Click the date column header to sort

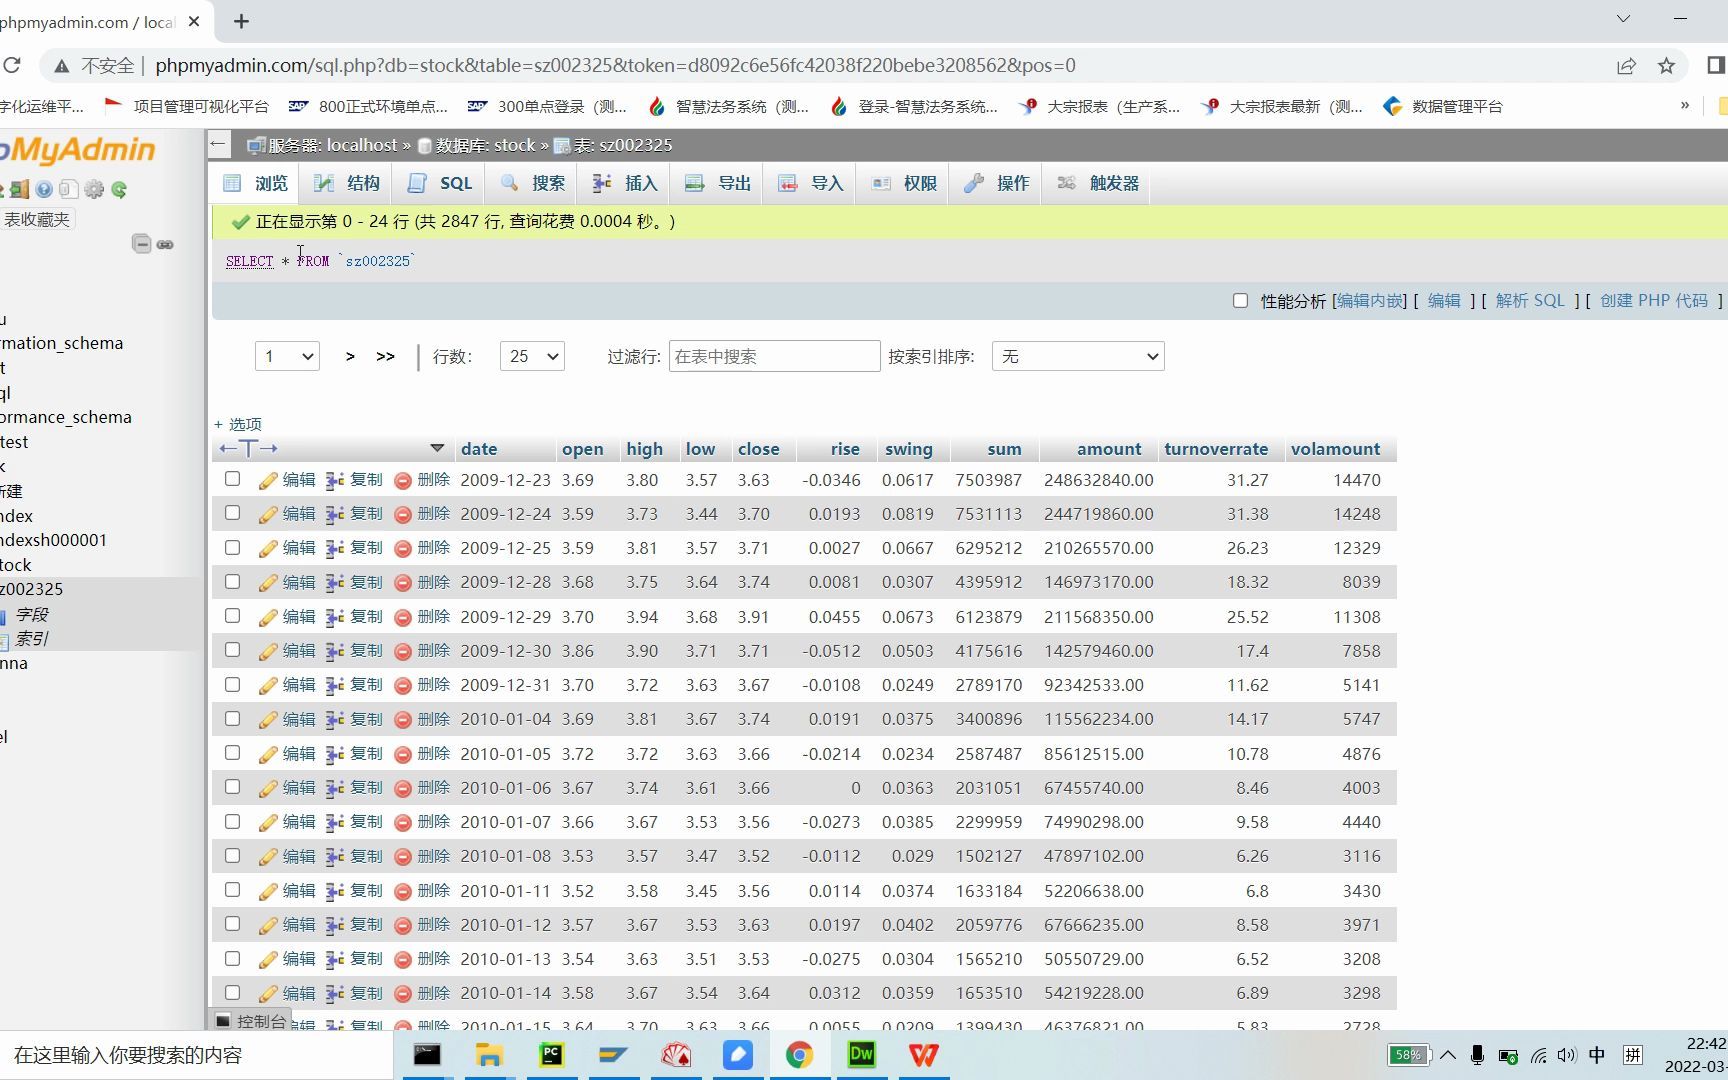[479, 448]
